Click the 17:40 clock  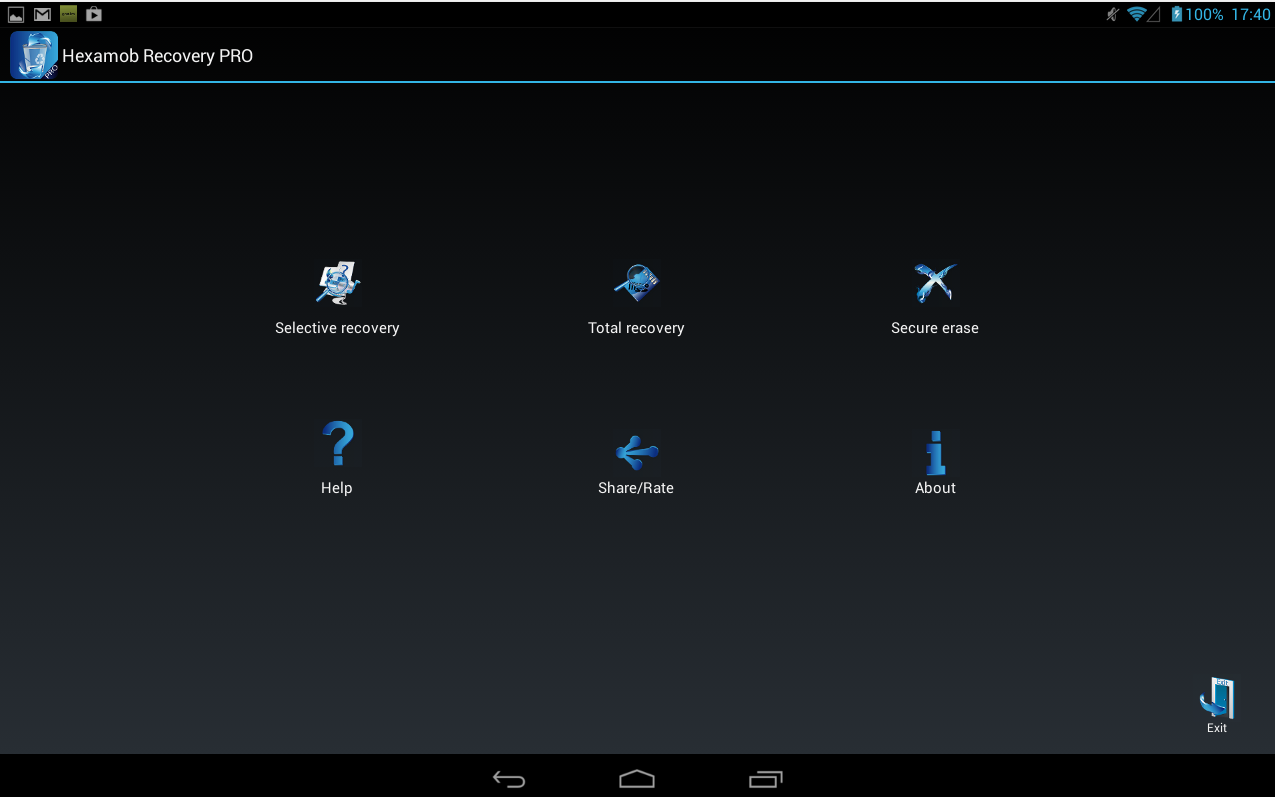[x=1250, y=15]
